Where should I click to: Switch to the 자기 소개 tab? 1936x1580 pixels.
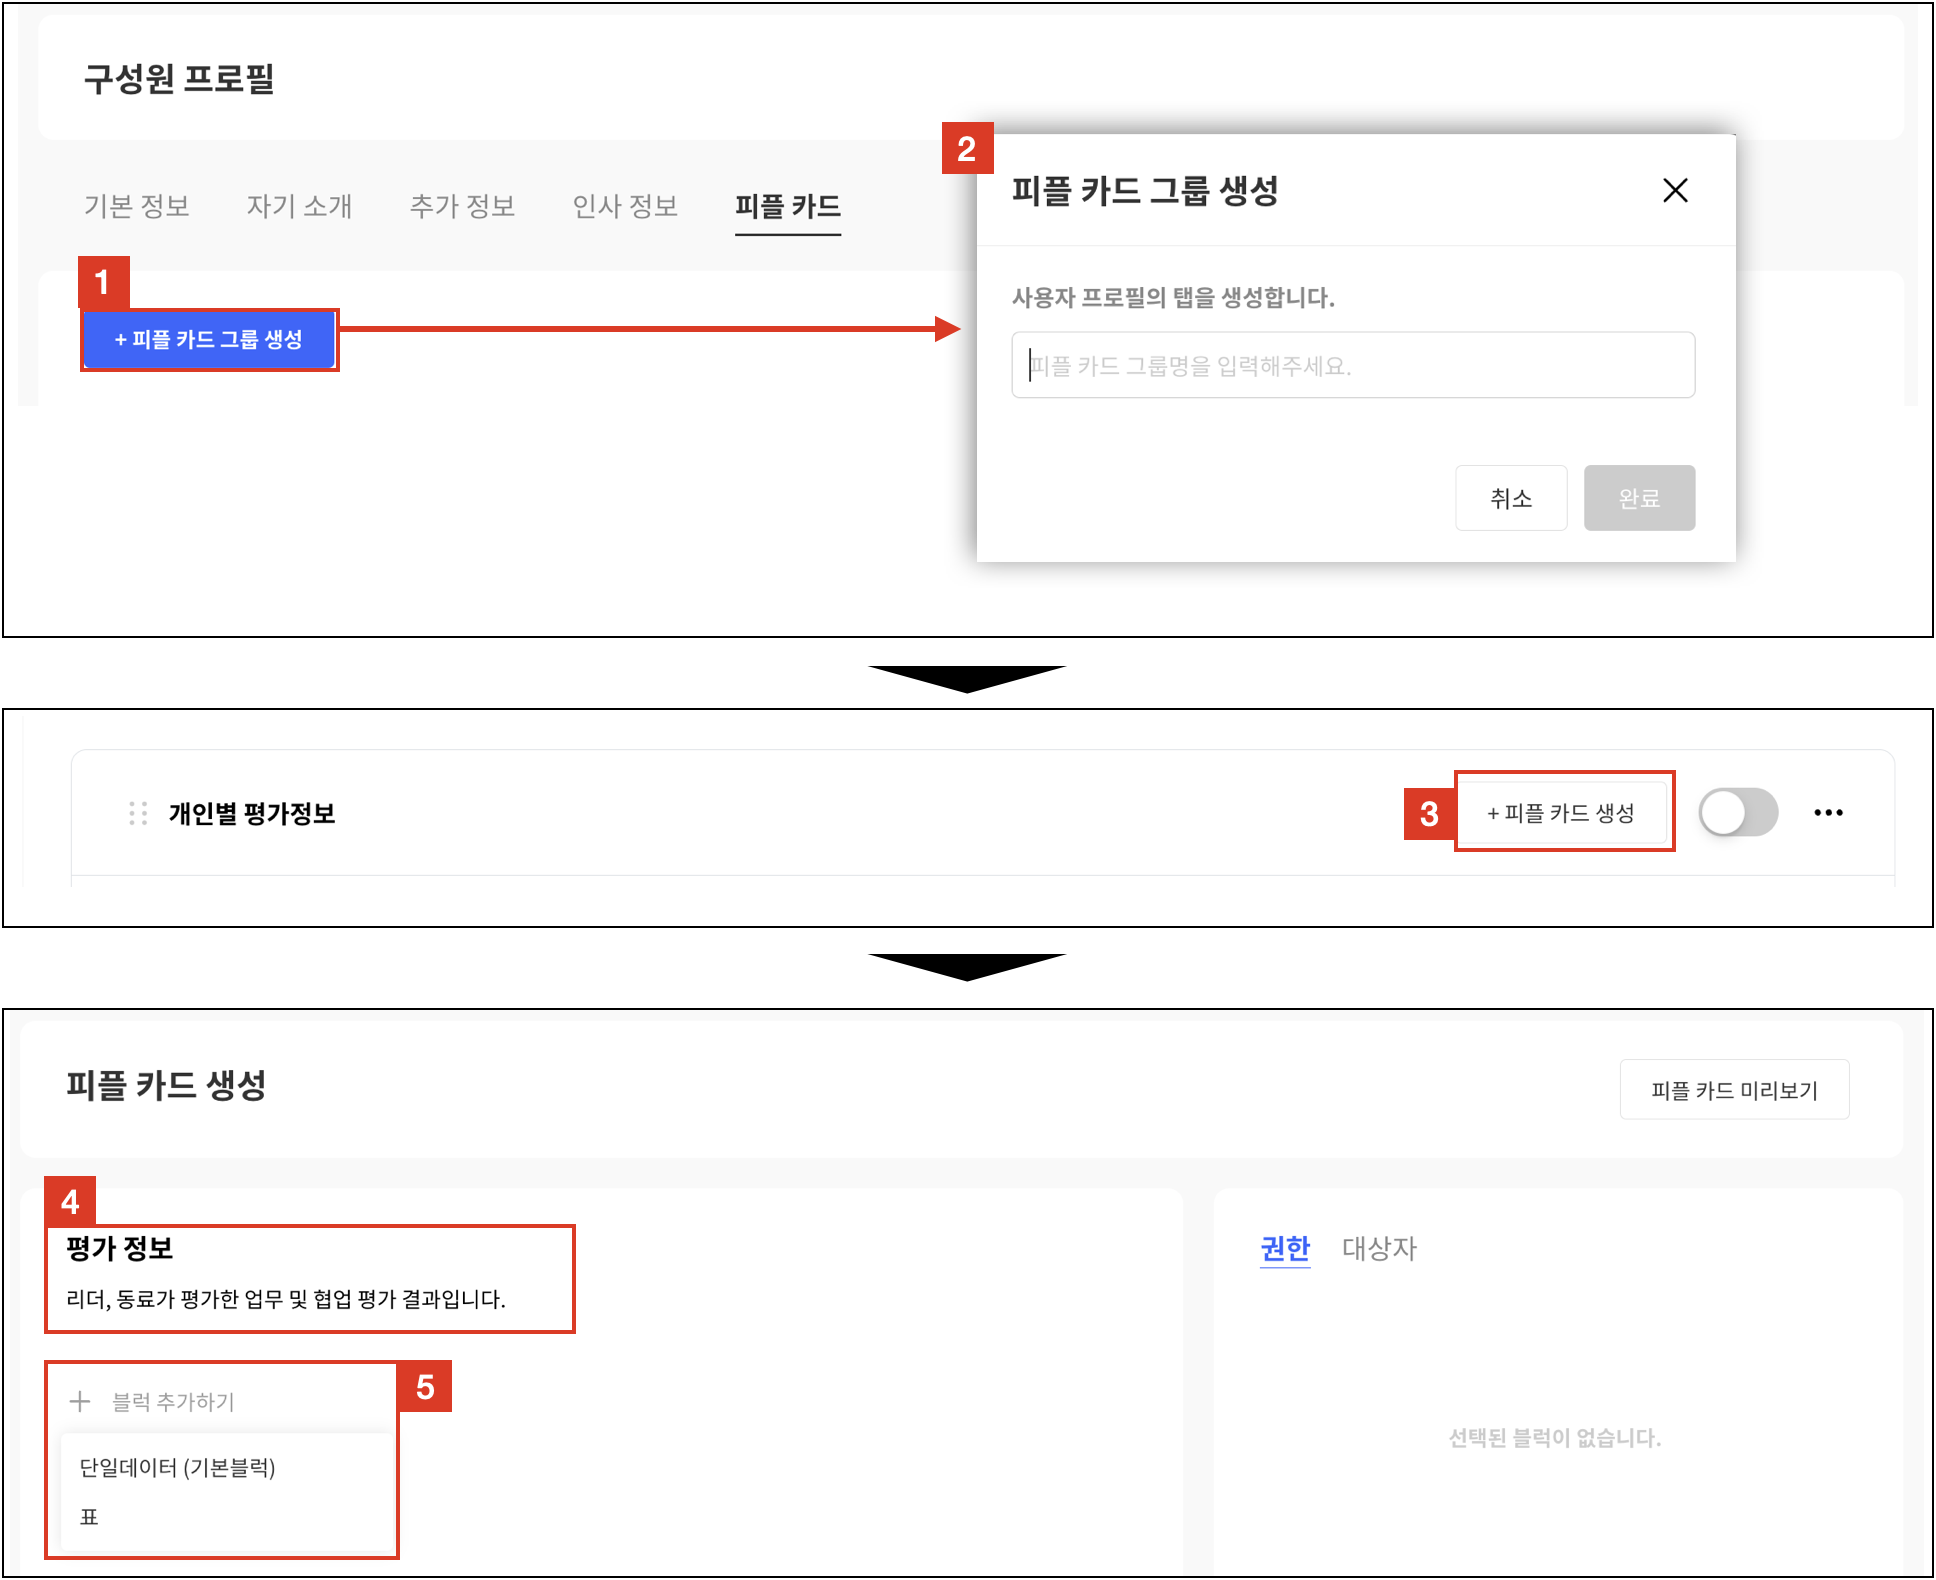coord(299,206)
